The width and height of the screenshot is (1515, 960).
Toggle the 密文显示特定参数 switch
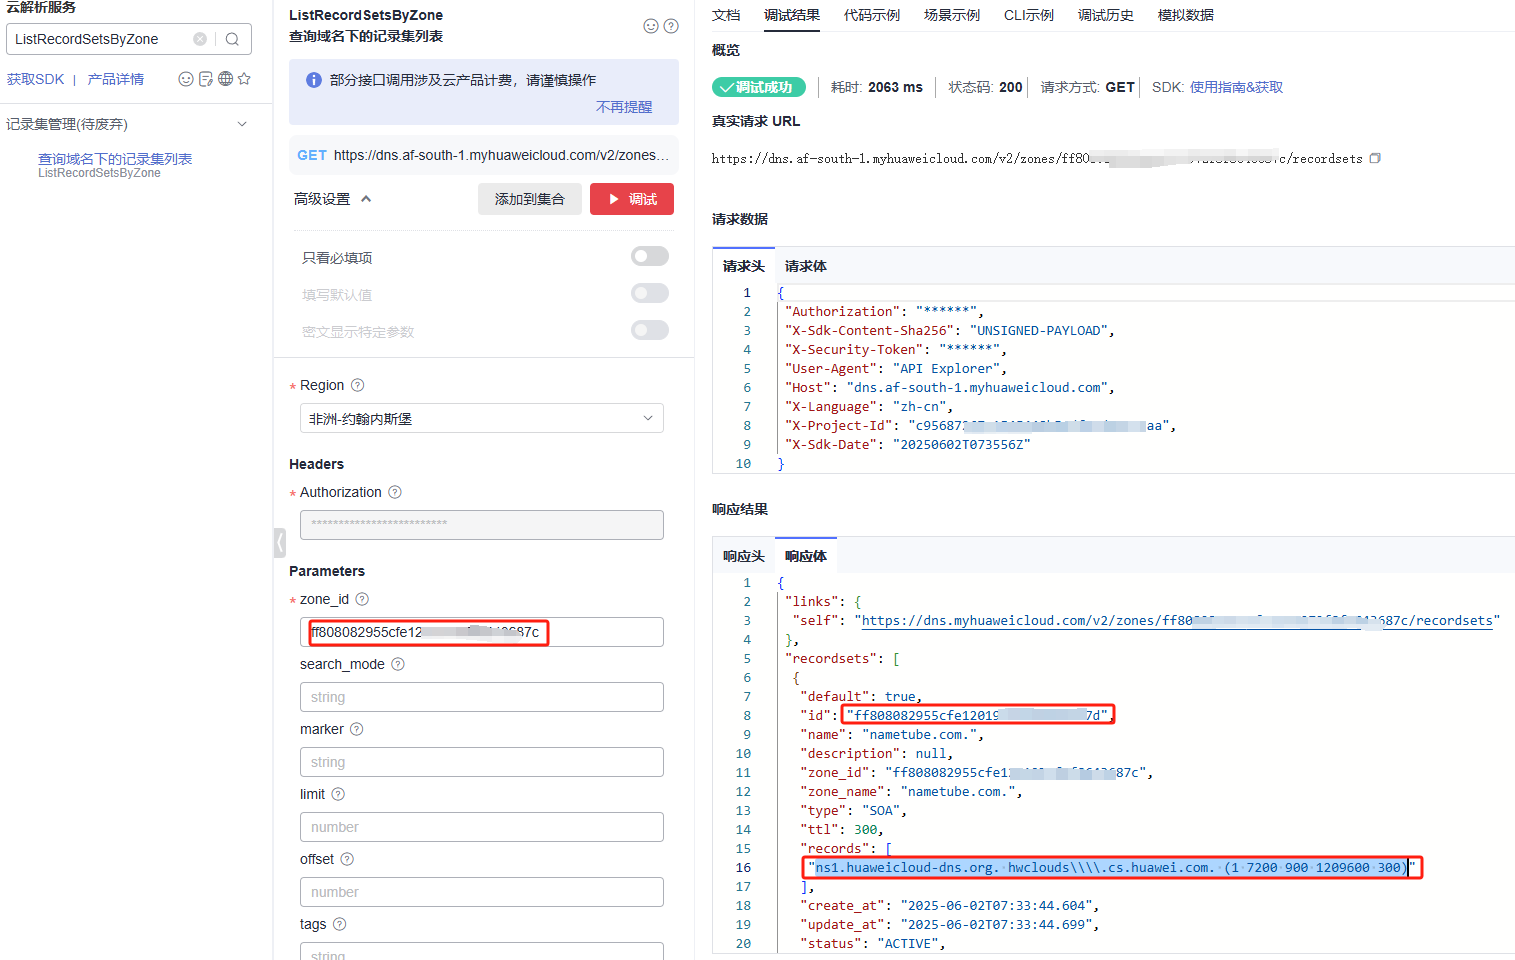pyautogui.click(x=649, y=331)
